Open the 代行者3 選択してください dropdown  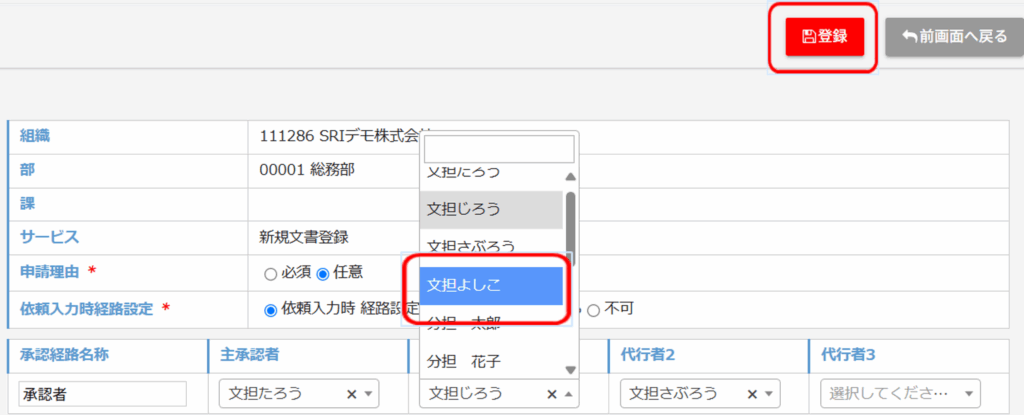[x=900, y=394]
